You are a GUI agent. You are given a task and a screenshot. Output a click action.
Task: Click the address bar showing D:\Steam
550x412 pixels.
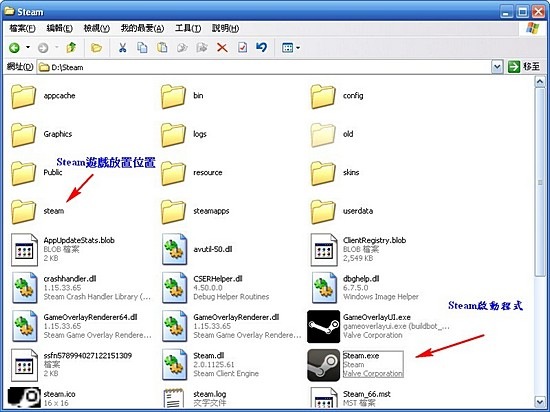264,67
